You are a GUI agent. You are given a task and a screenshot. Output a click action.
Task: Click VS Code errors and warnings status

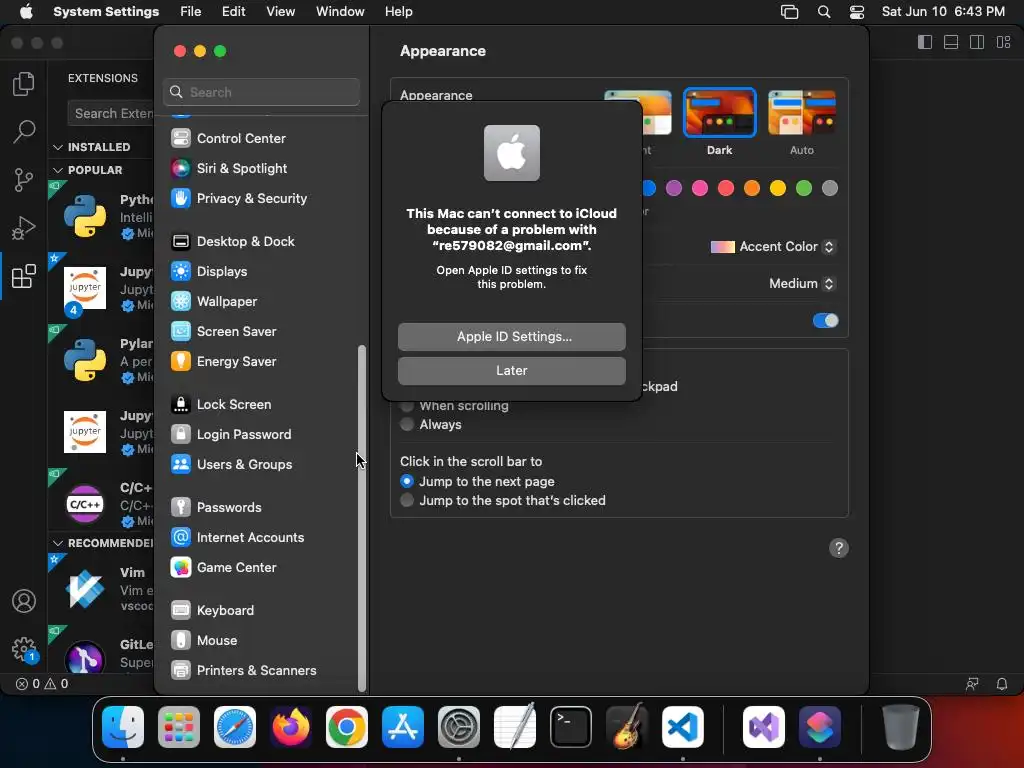[x=42, y=684]
